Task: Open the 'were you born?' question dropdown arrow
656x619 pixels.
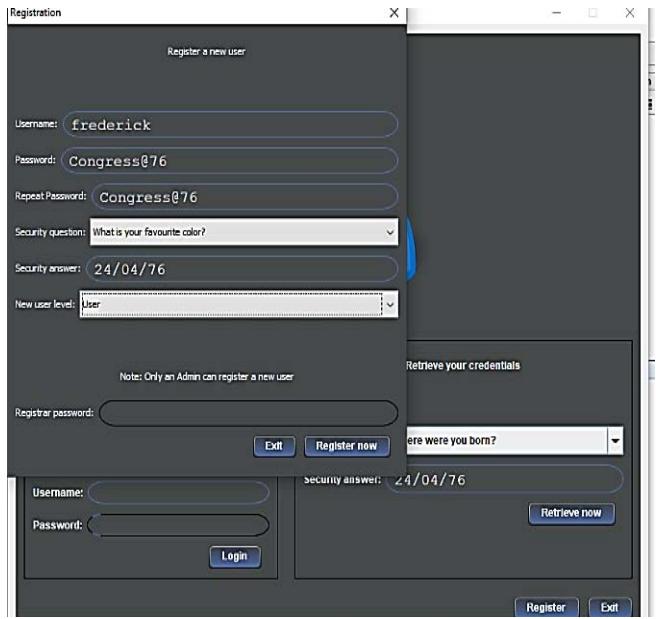Action: 615,440
